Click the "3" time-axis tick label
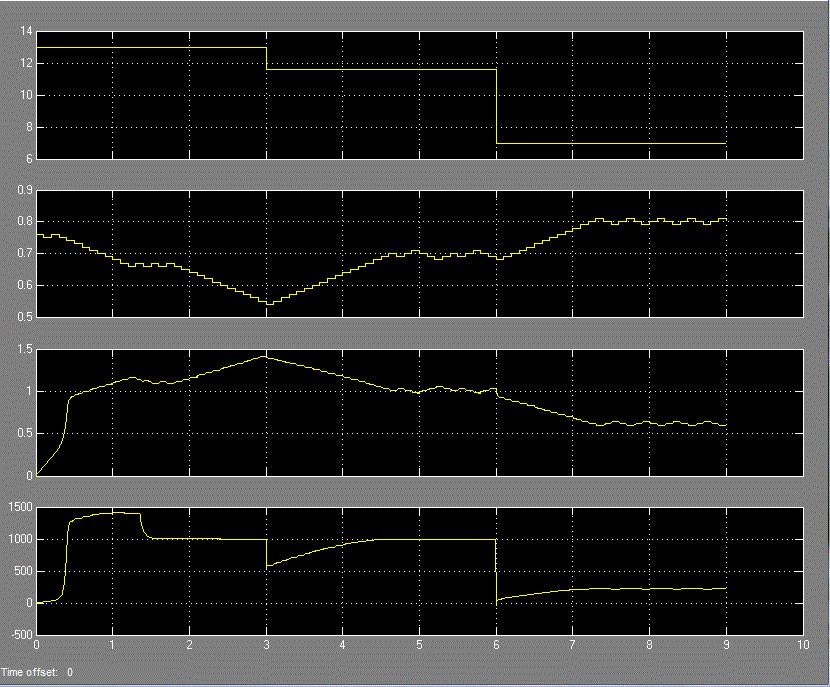The width and height of the screenshot is (830, 687). 266,645
